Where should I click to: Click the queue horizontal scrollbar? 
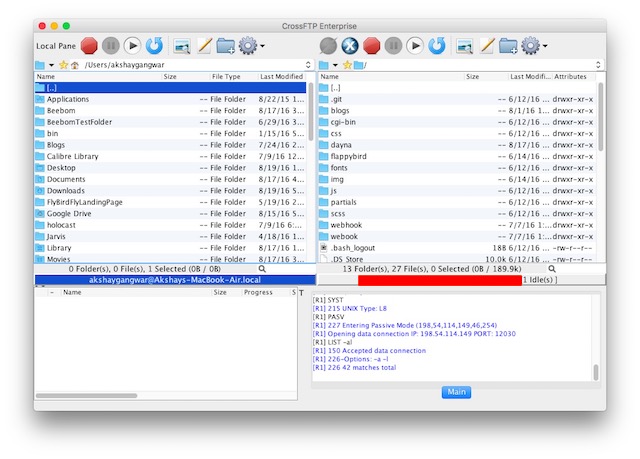(87, 395)
